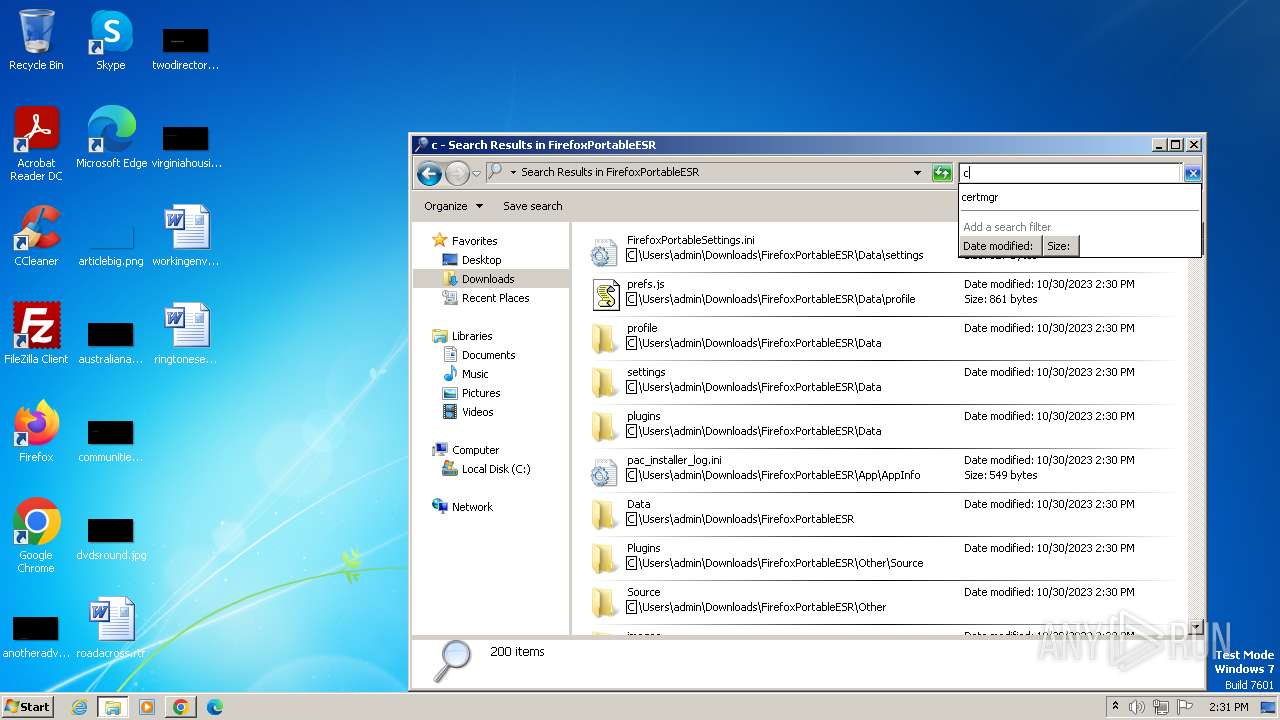The image size is (1280, 720).
Task: Open Edge from the taskbar
Action: pos(214,707)
